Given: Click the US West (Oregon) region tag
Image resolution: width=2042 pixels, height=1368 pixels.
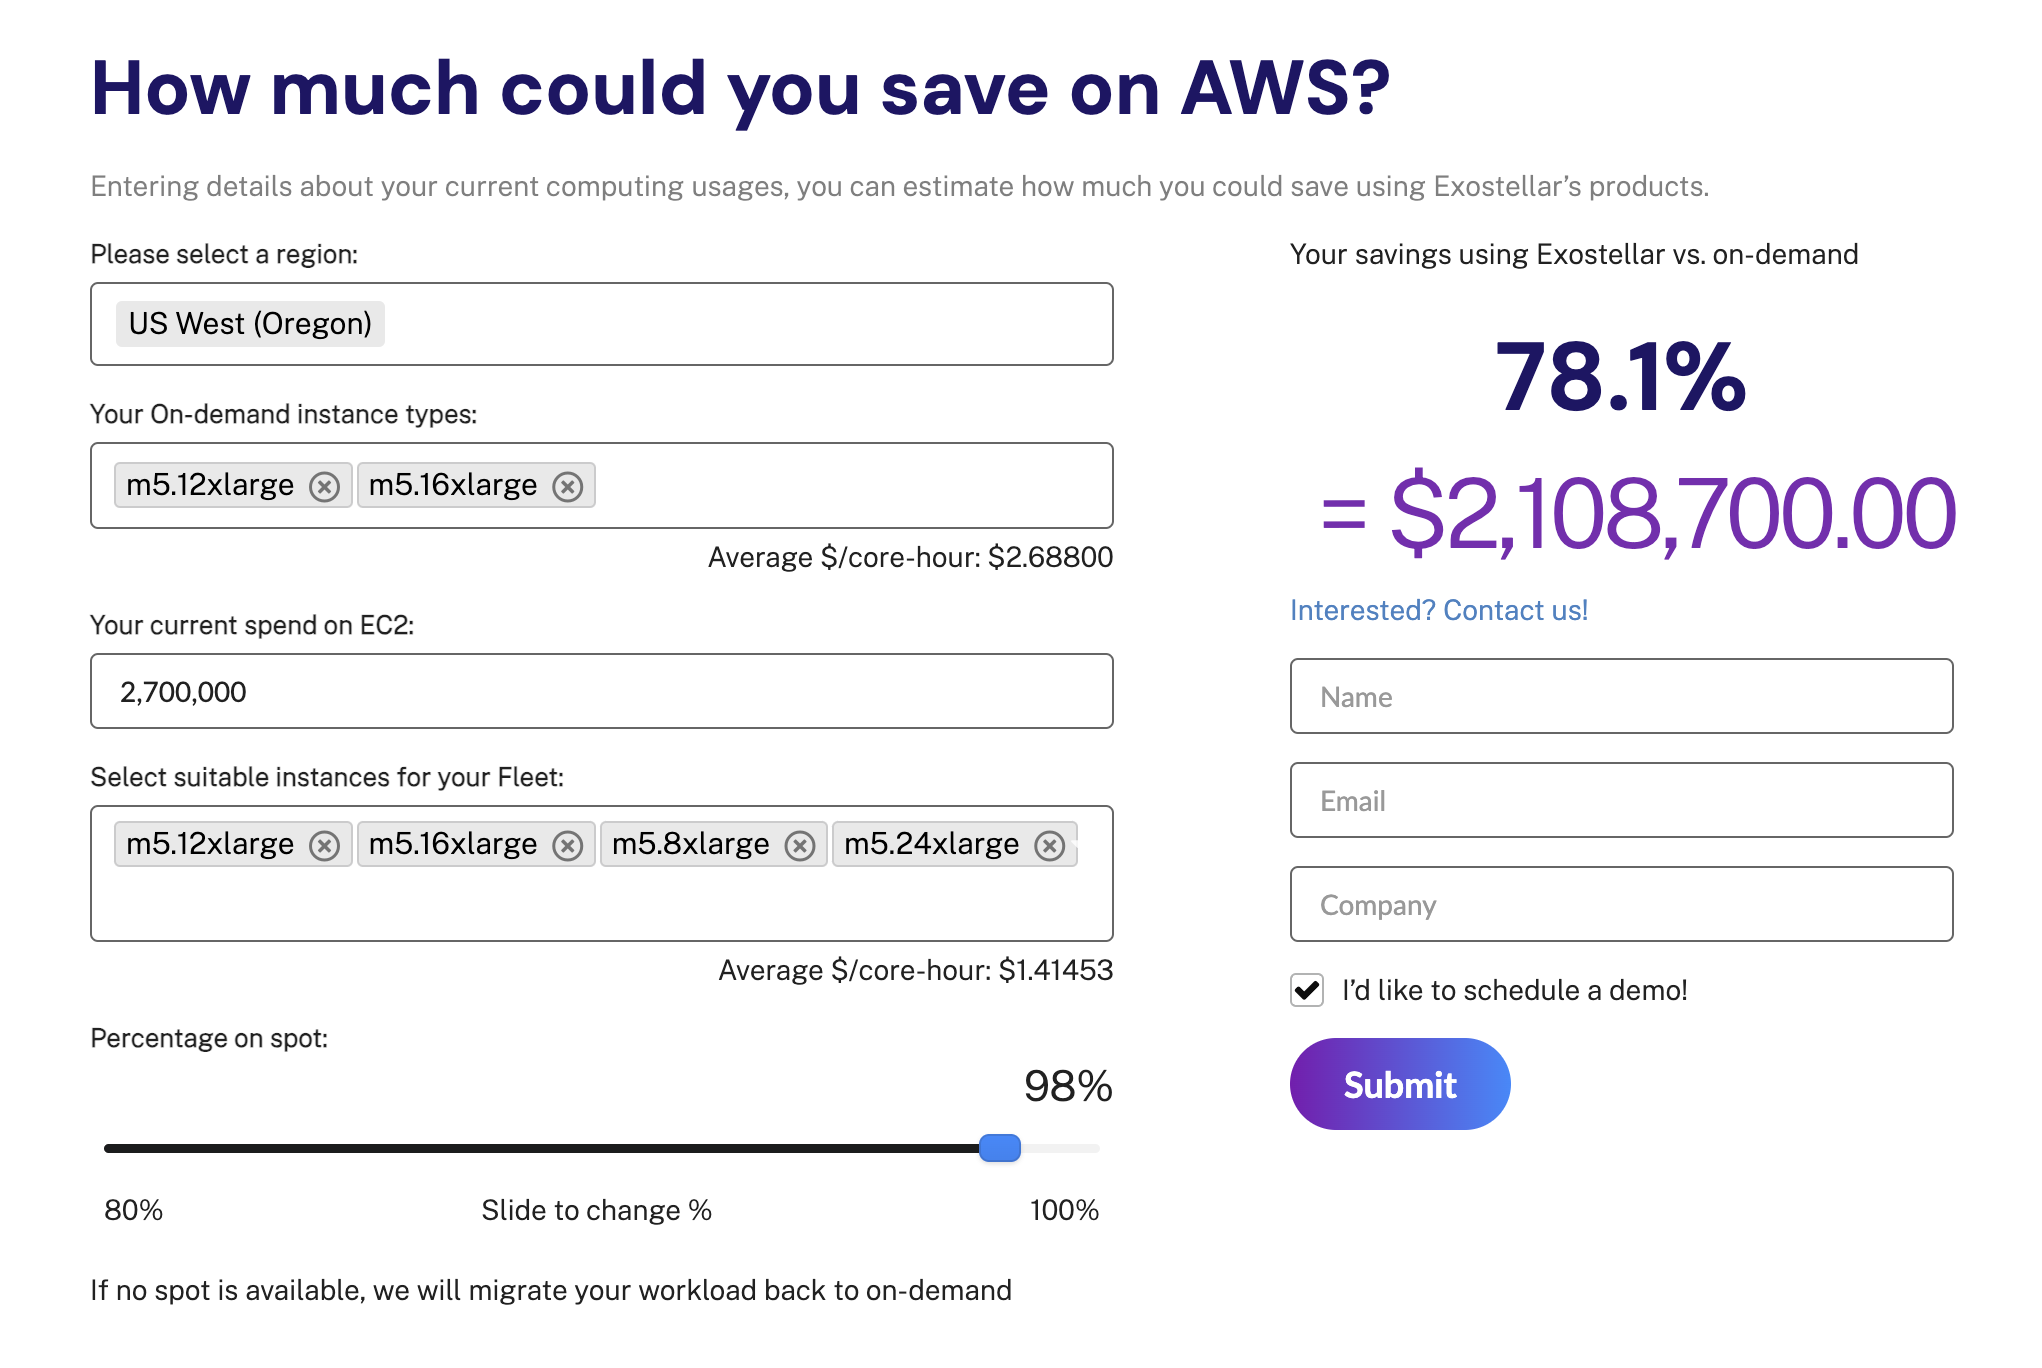Looking at the screenshot, I should pyautogui.click(x=248, y=323).
